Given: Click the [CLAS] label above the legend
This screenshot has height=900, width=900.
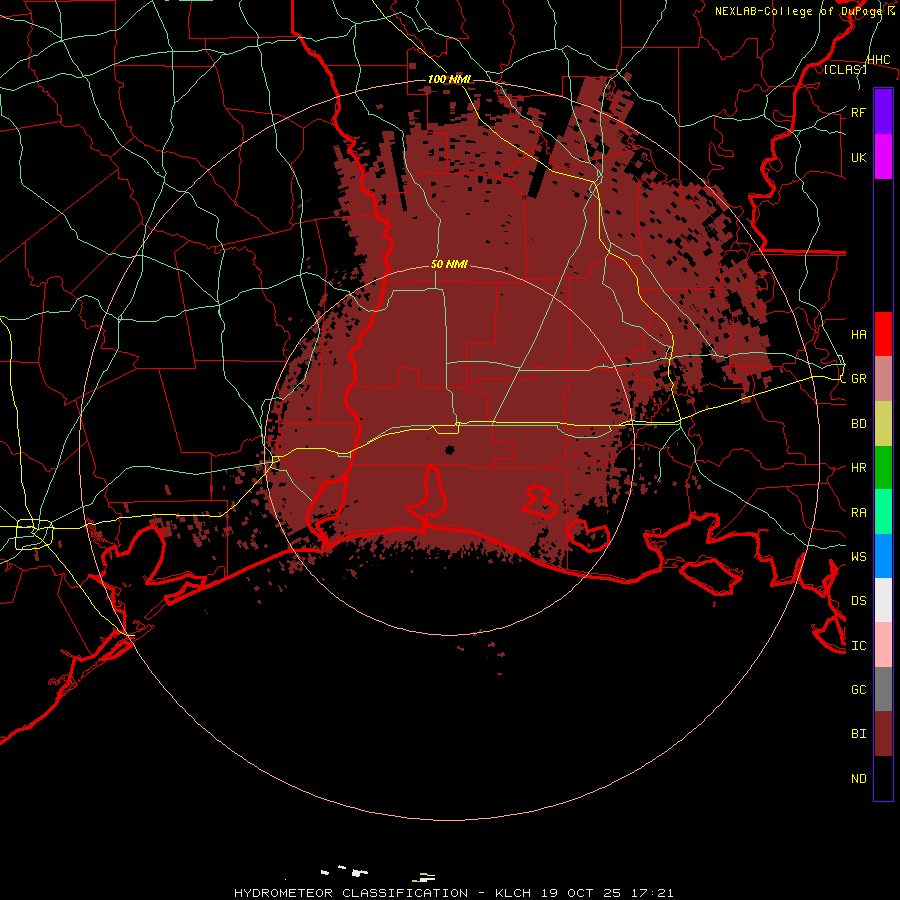Looking at the screenshot, I should pos(845,69).
